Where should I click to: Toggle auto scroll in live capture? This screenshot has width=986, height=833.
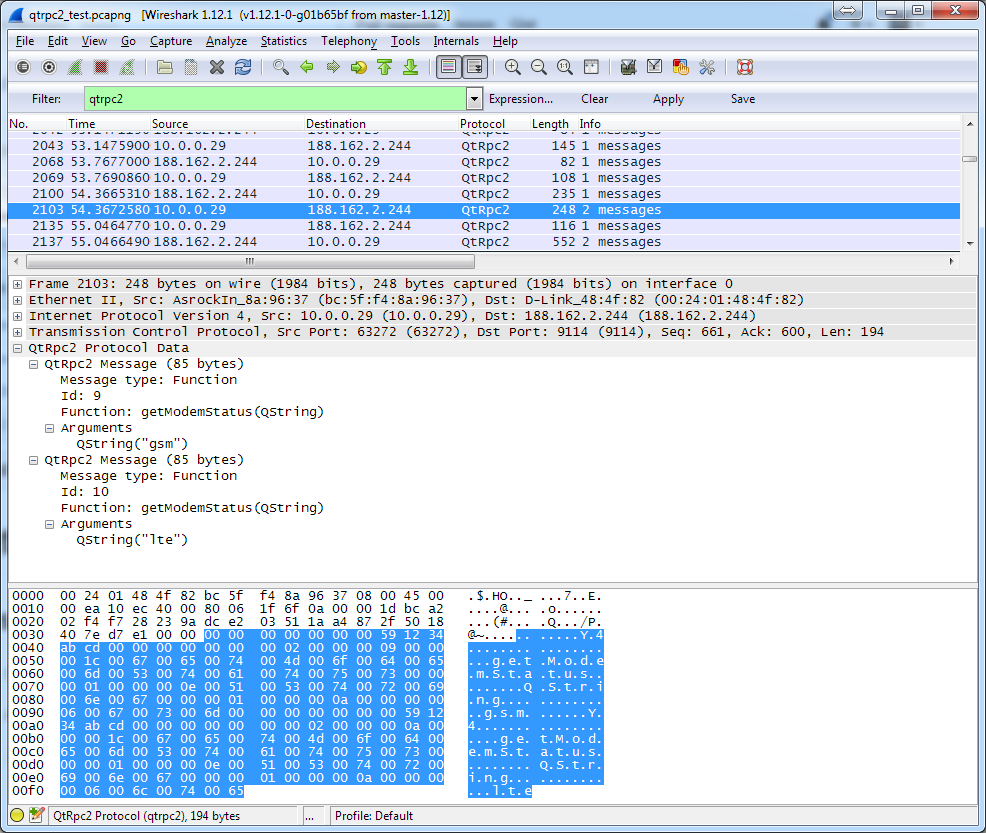tap(475, 67)
